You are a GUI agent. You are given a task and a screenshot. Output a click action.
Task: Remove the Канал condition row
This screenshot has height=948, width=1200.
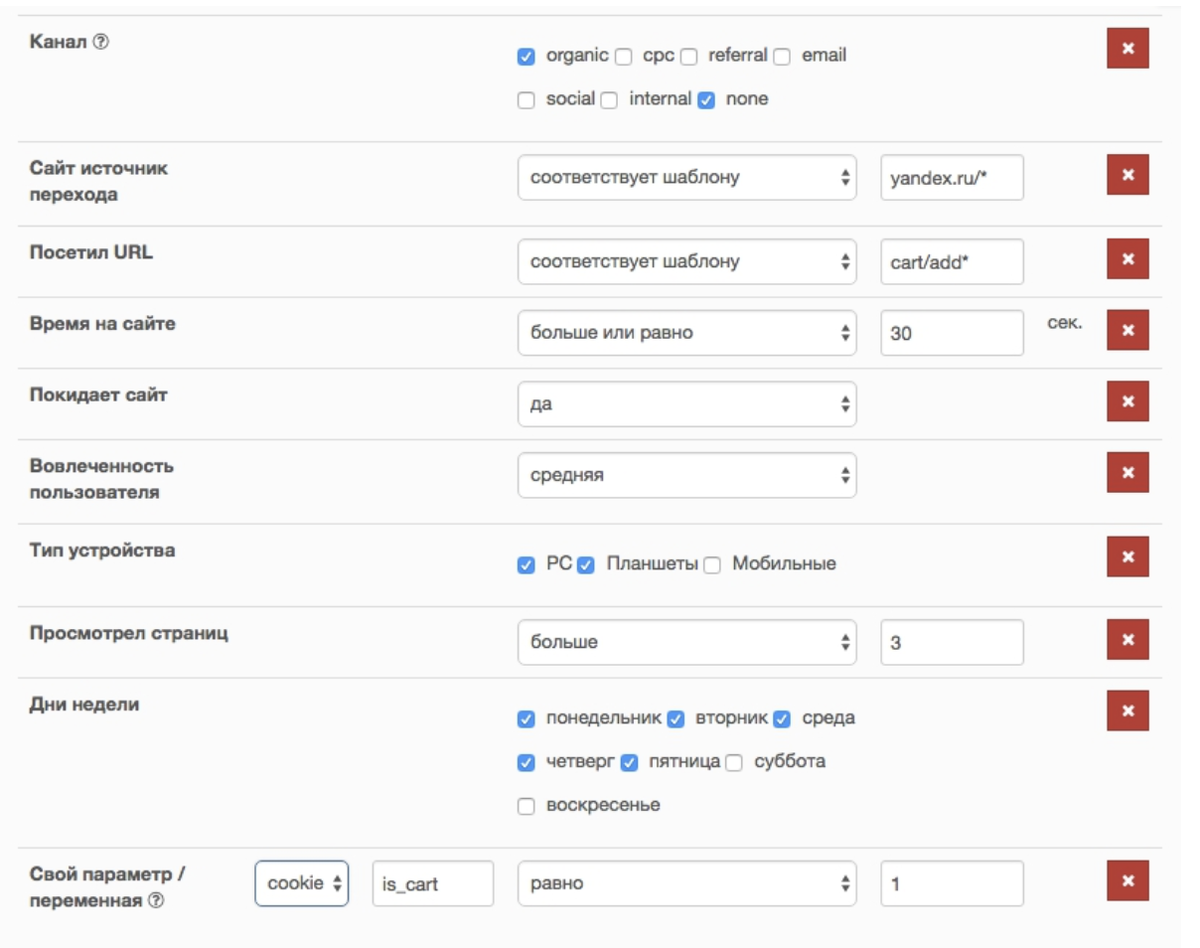click(x=1127, y=48)
